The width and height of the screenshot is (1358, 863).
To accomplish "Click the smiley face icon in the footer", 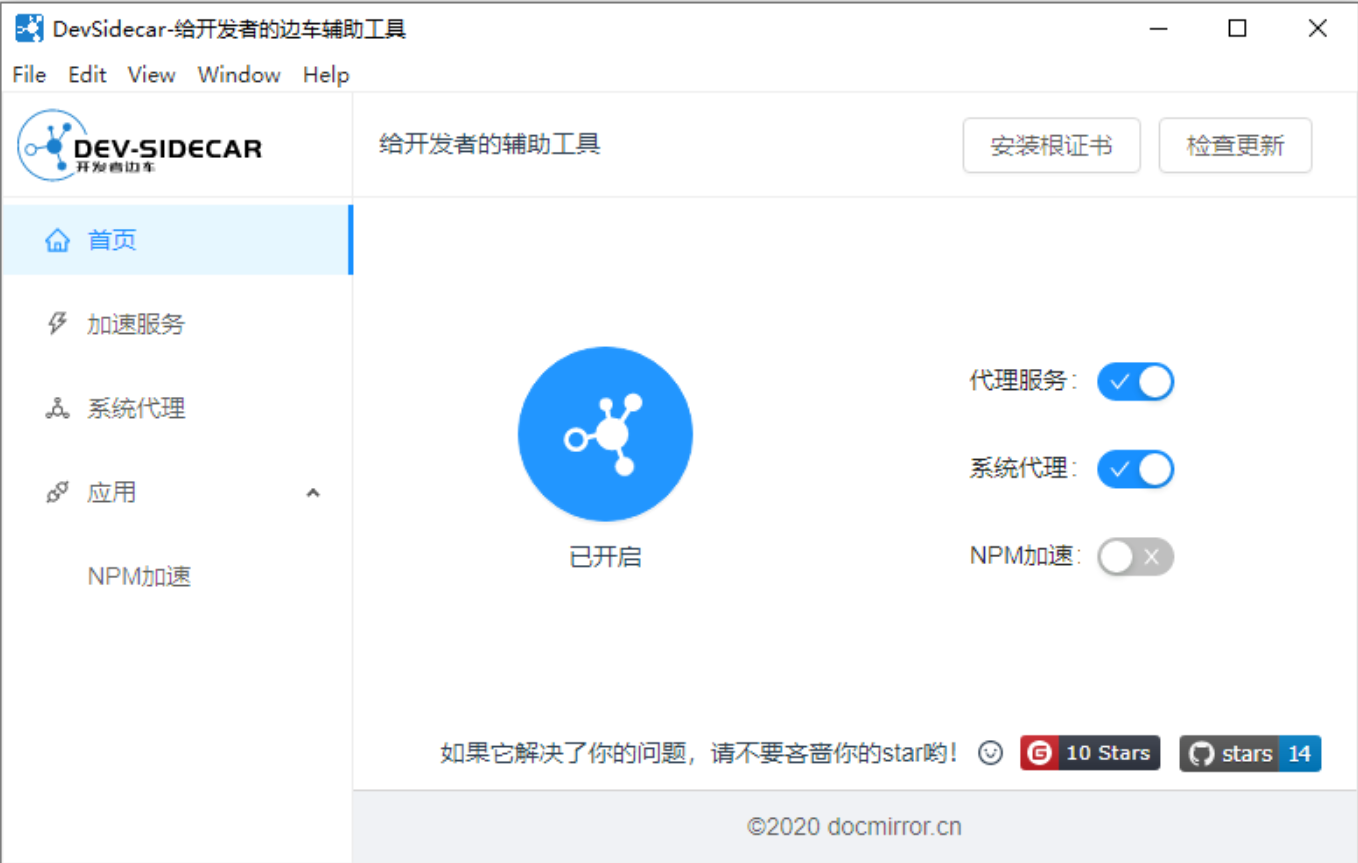I will pos(990,753).
